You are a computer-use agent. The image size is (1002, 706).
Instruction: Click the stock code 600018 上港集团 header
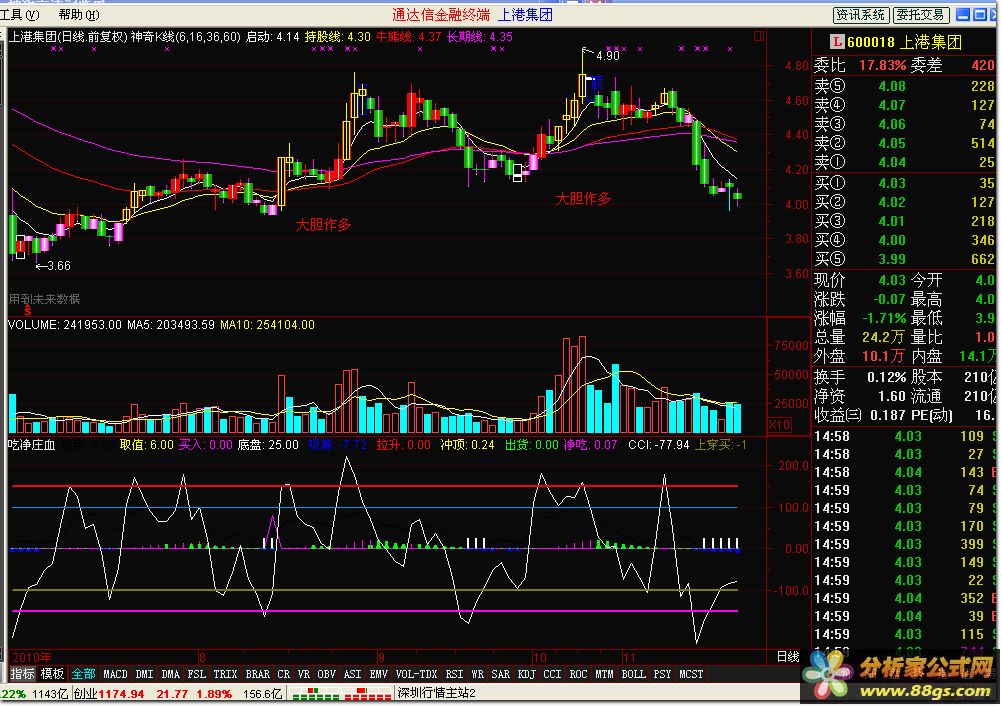904,43
